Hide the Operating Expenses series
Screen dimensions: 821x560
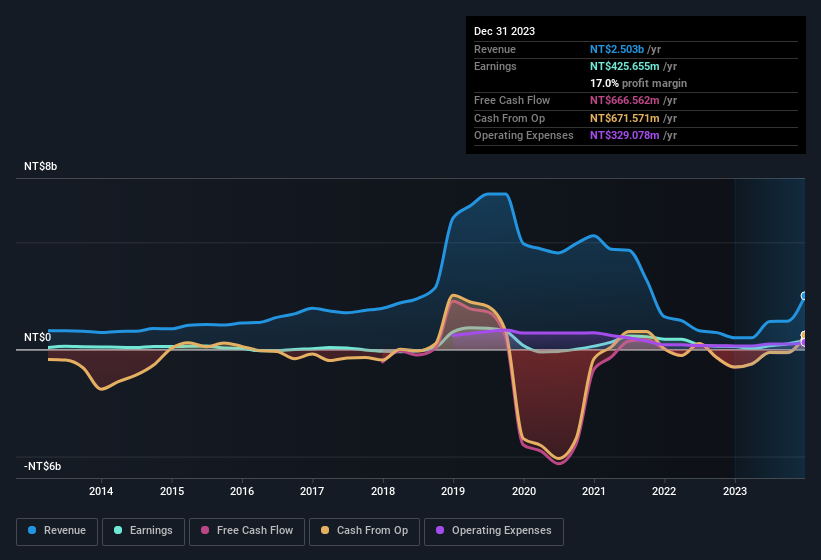click(x=494, y=531)
